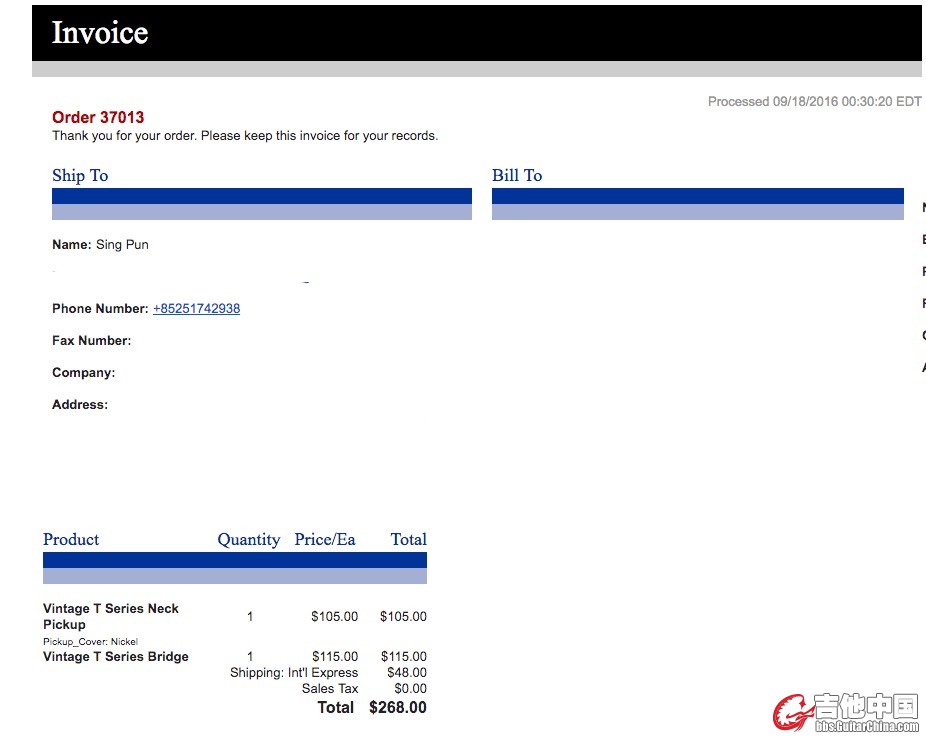Select the Vintage T Series Bridge item

point(115,657)
